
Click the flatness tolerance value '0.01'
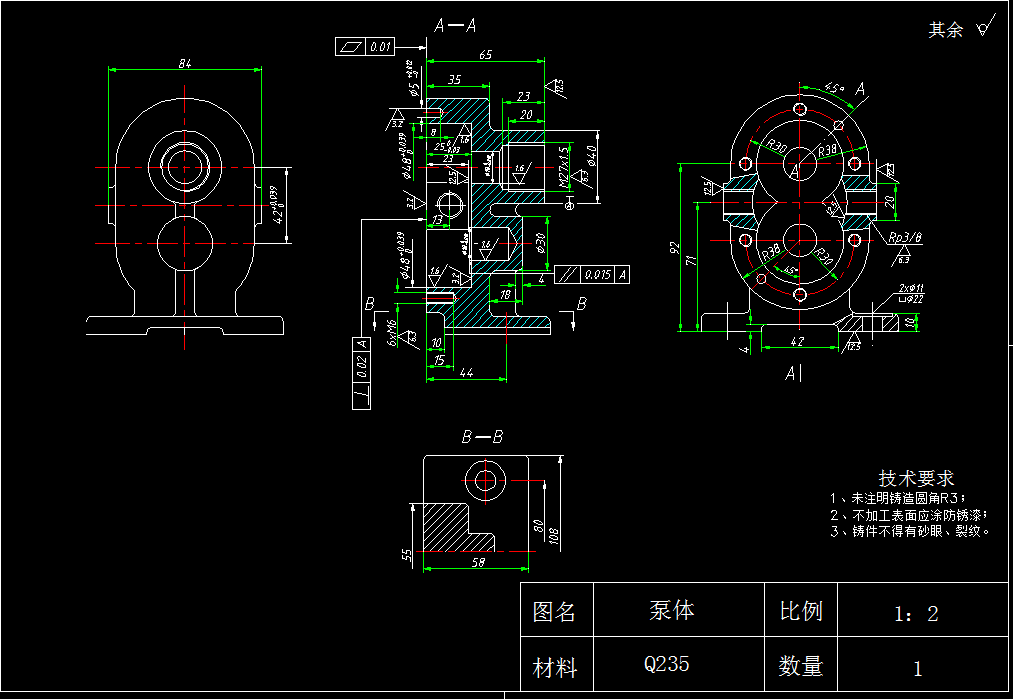tap(381, 47)
